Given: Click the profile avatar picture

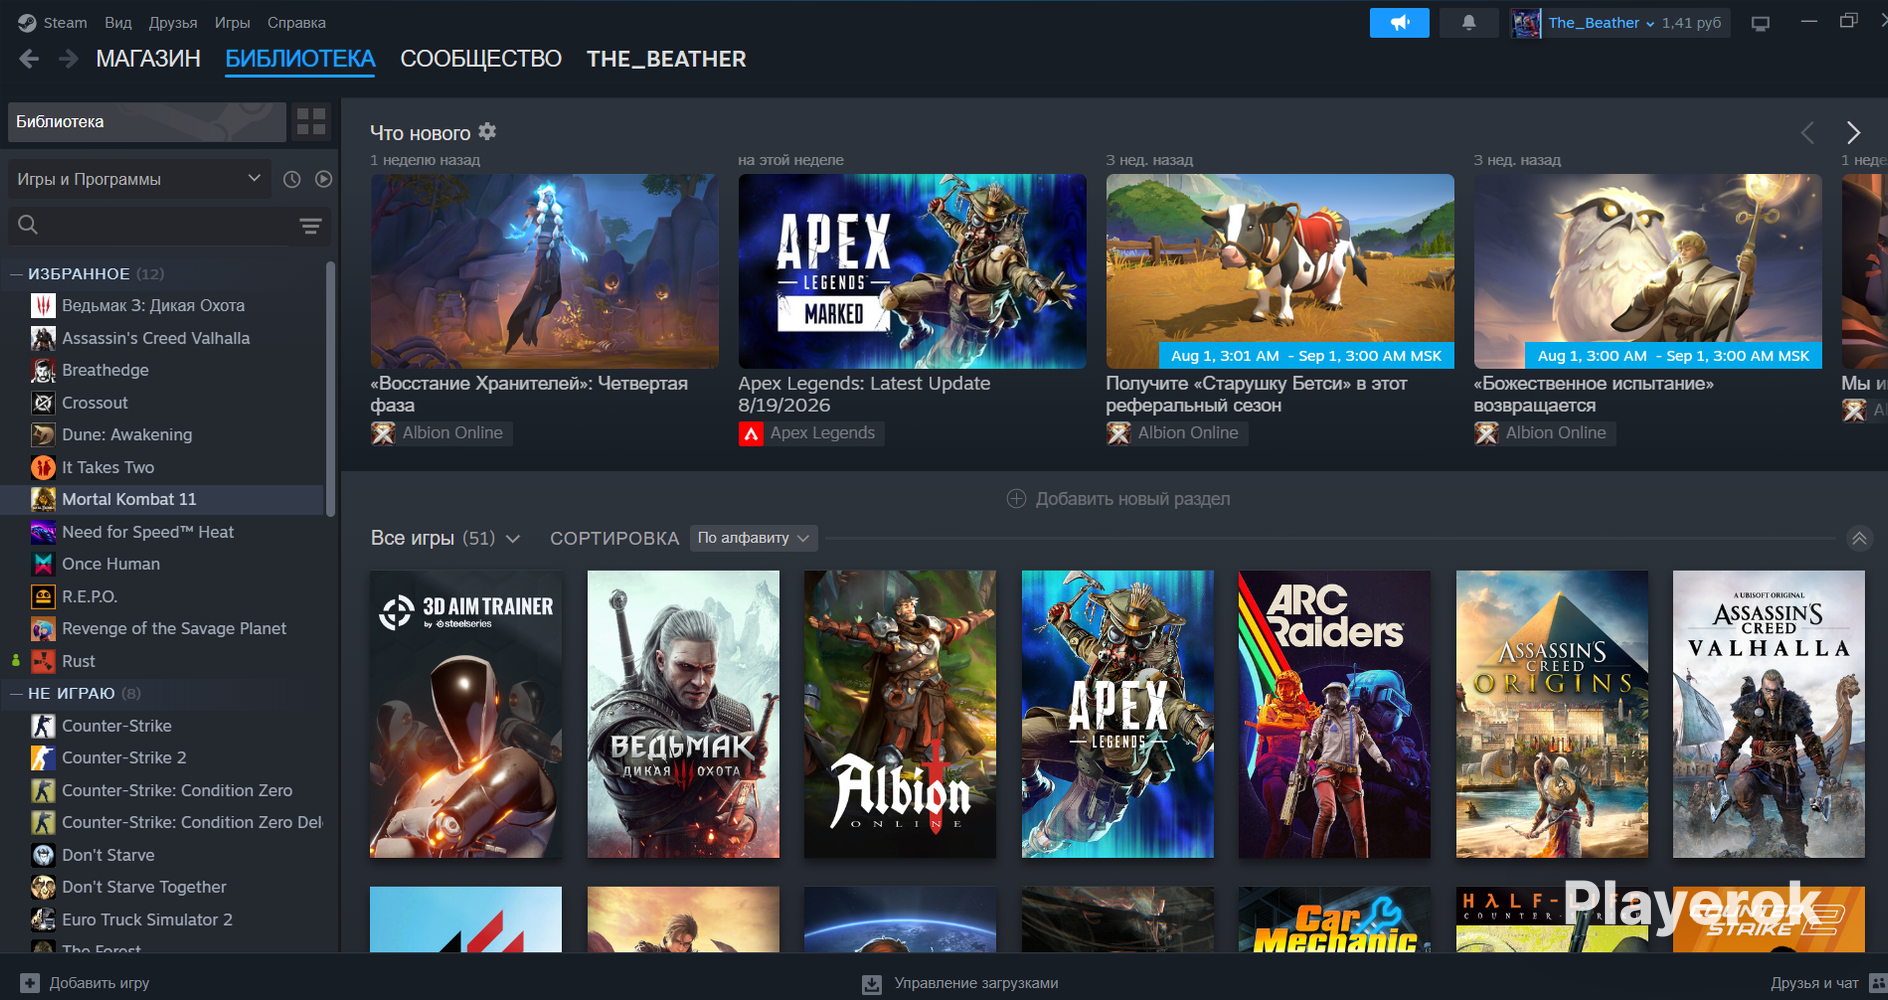Looking at the screenshot, I should [1525, 23].
